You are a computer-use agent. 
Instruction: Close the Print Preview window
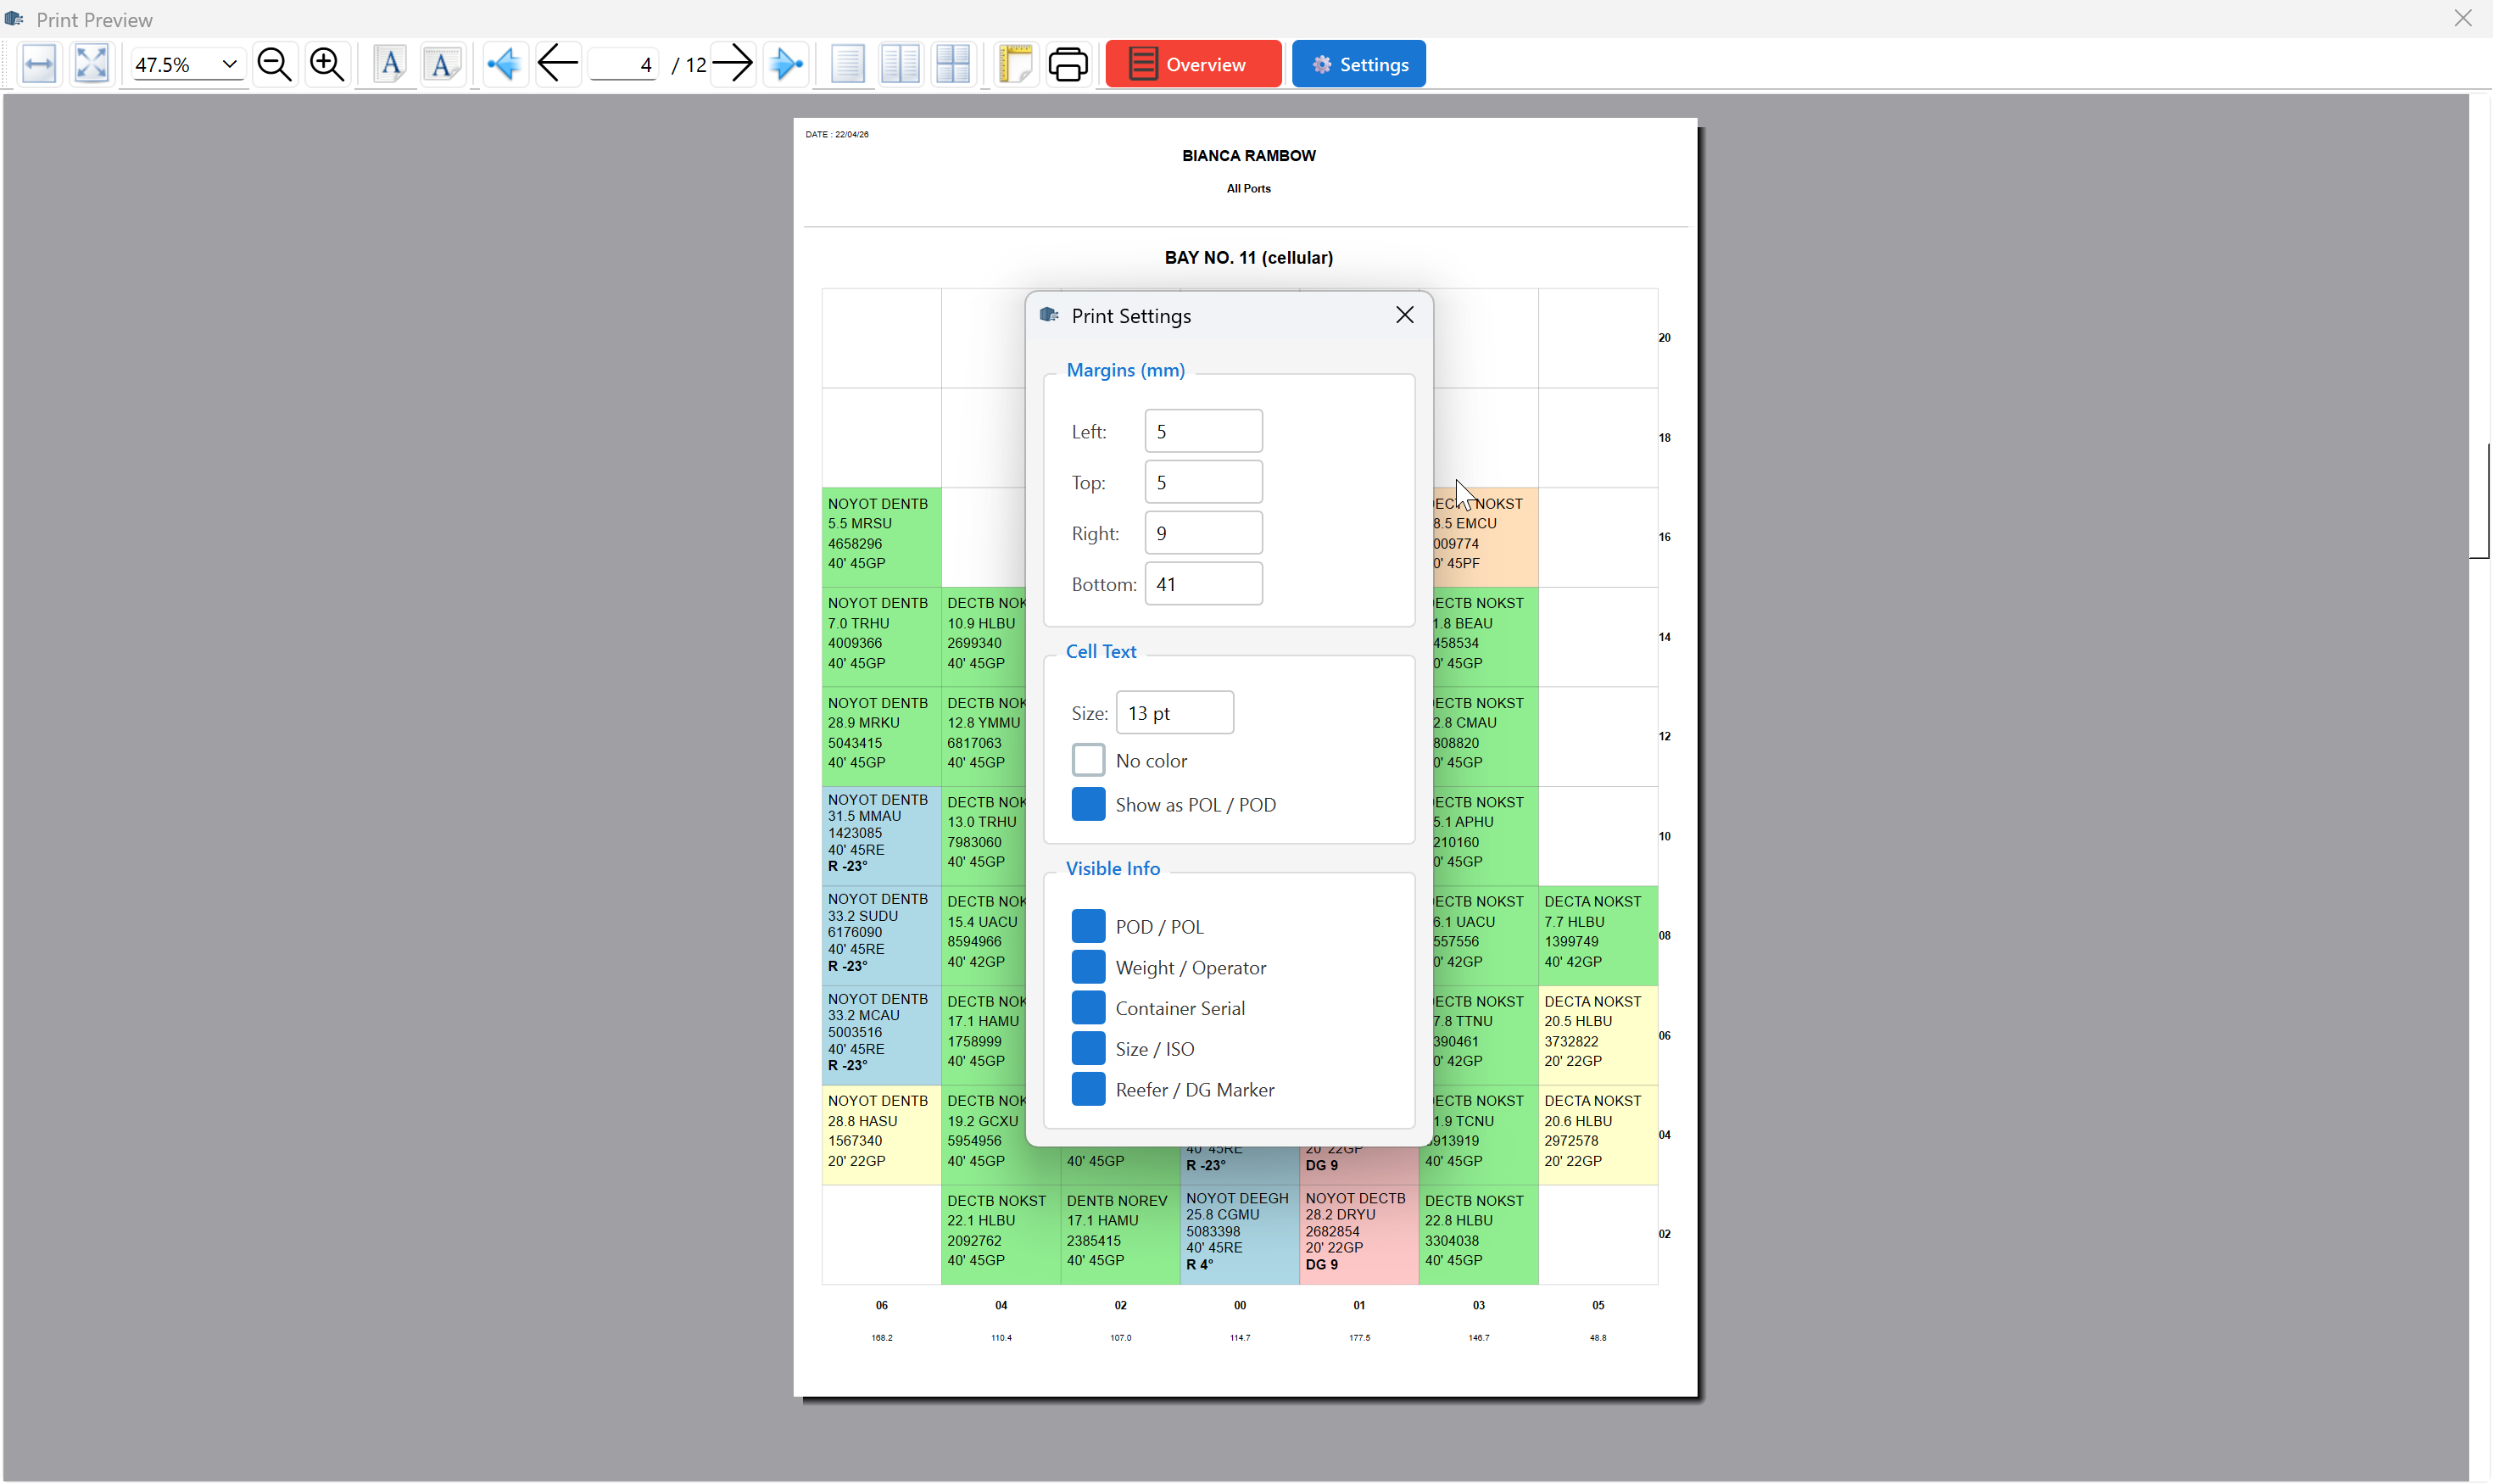coord(2462,19)
